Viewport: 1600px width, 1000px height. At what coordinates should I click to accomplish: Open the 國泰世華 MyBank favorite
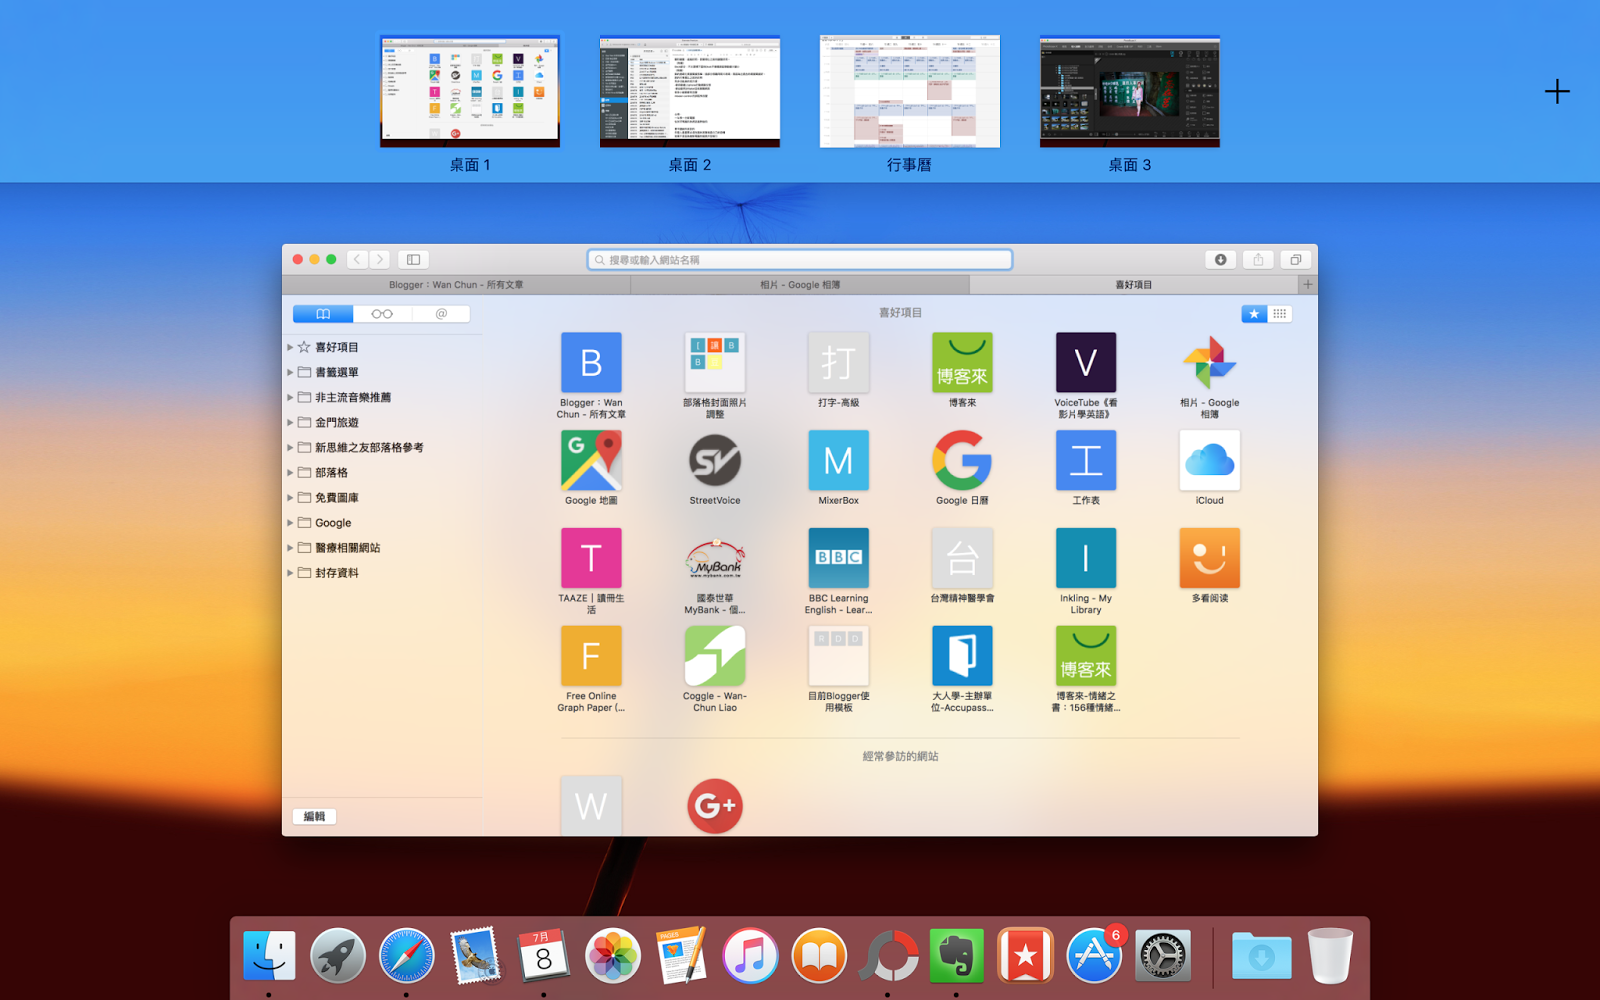[715, 558]
